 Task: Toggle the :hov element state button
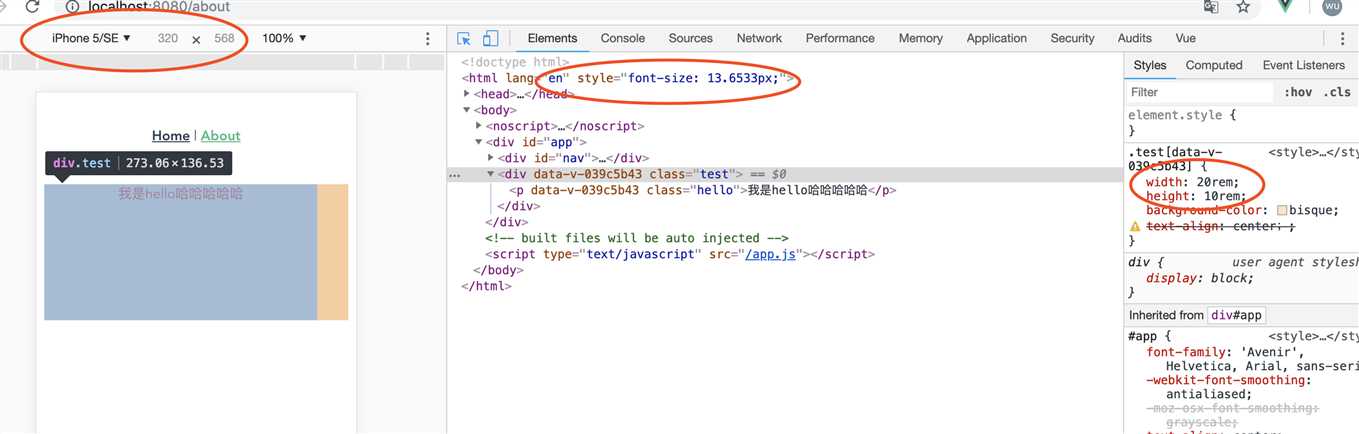pos(1298,92)
